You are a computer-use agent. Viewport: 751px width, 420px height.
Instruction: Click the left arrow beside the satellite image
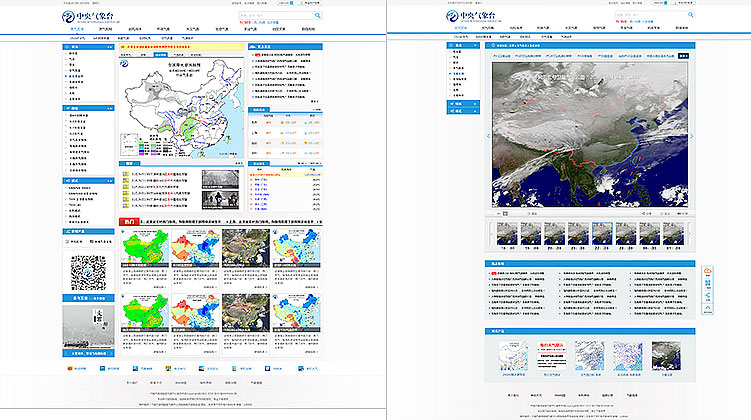click(489, 136)
